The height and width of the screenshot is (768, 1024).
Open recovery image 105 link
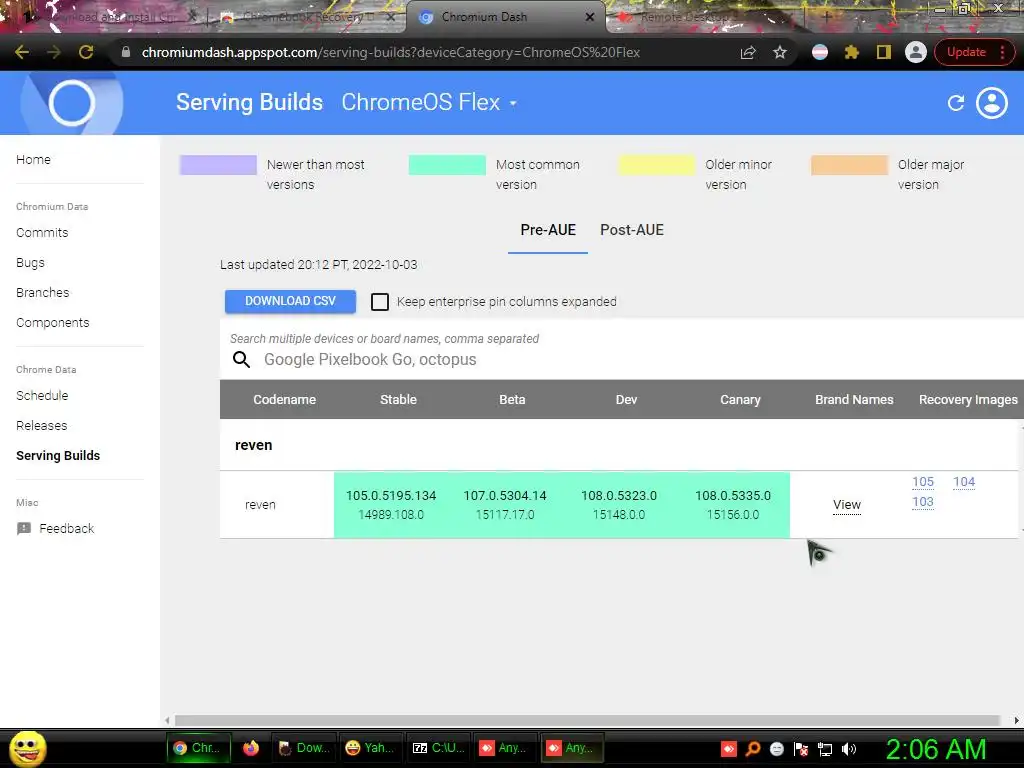(923, 482)
